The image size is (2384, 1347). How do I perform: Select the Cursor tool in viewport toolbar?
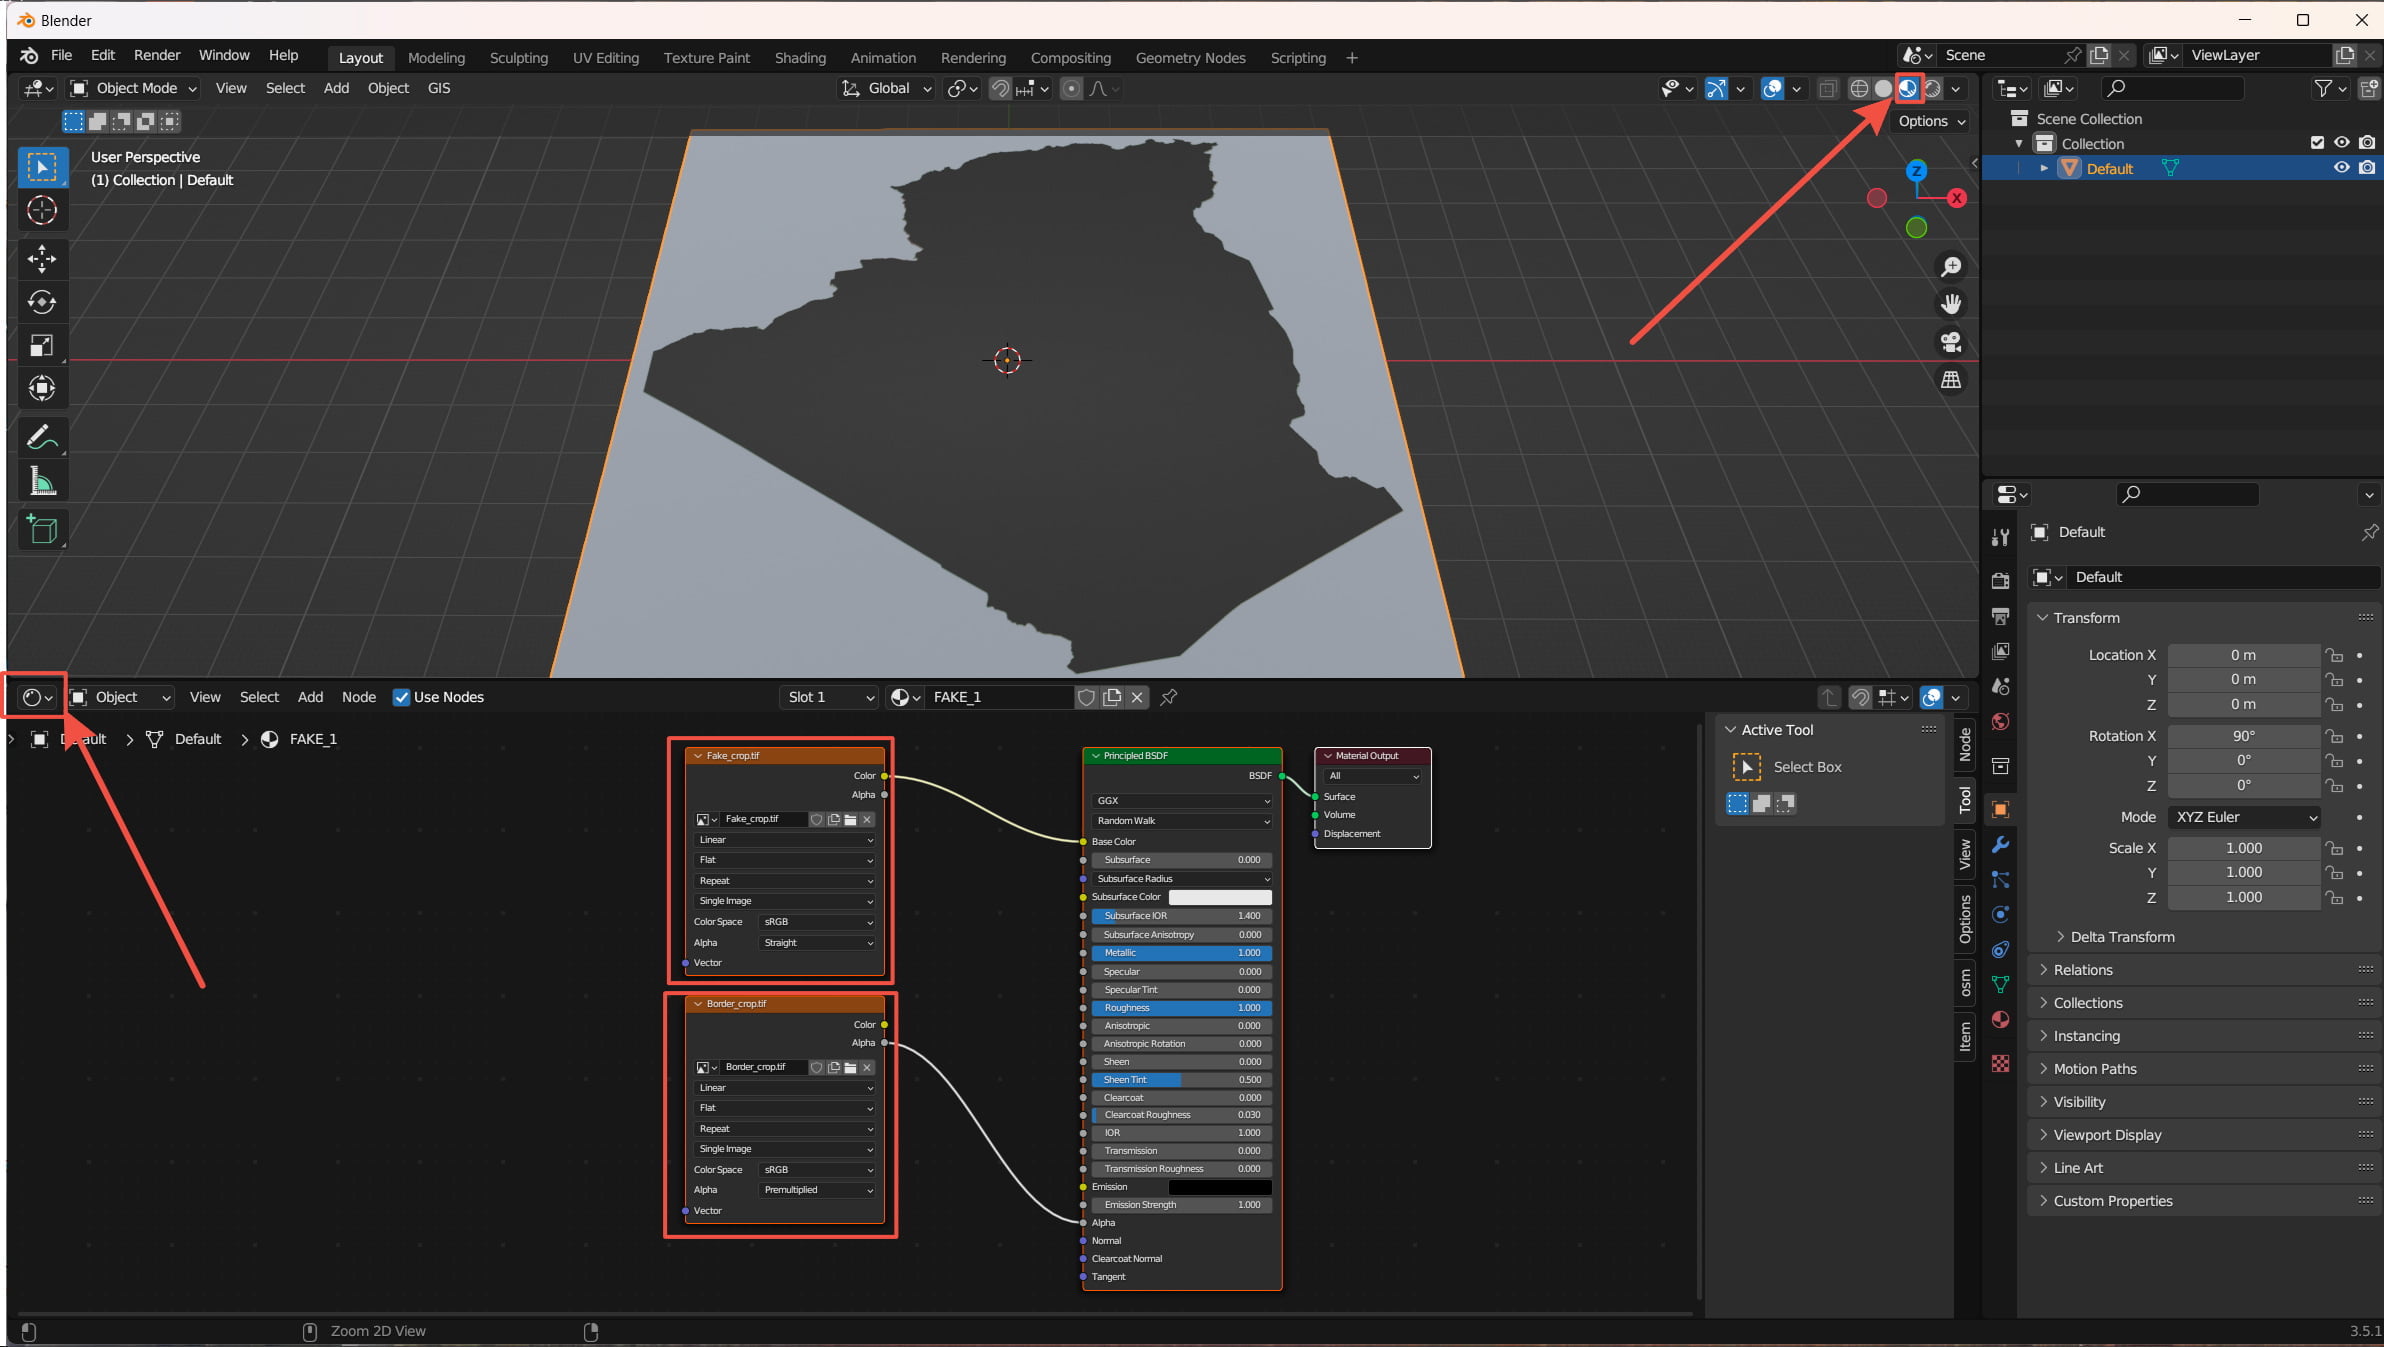(x=42, y=211)
